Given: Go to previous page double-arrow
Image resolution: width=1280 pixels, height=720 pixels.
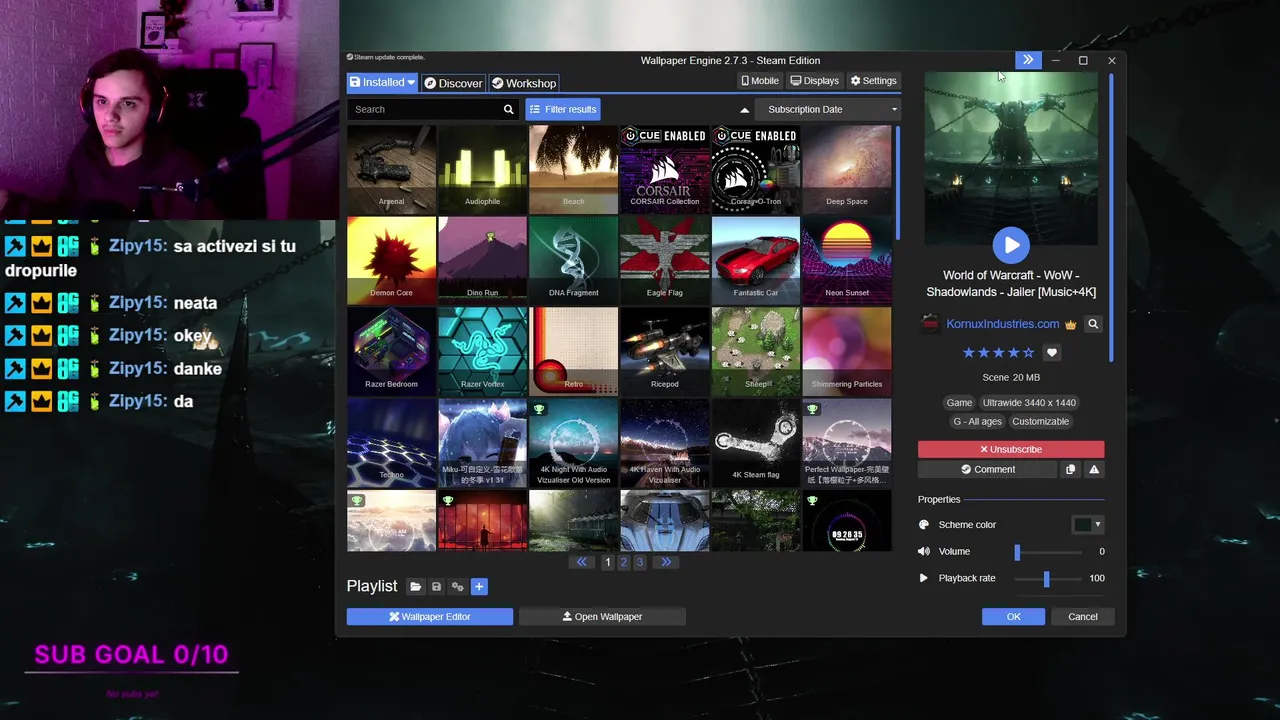Looking at the screenshot, I should click(582, 562).
